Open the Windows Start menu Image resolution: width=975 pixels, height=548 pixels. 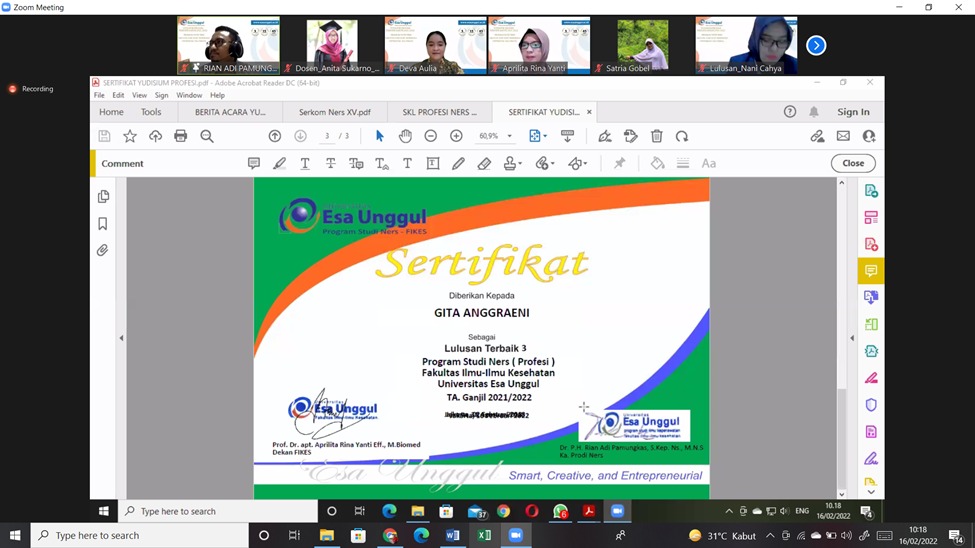click(x=15, y=536)
